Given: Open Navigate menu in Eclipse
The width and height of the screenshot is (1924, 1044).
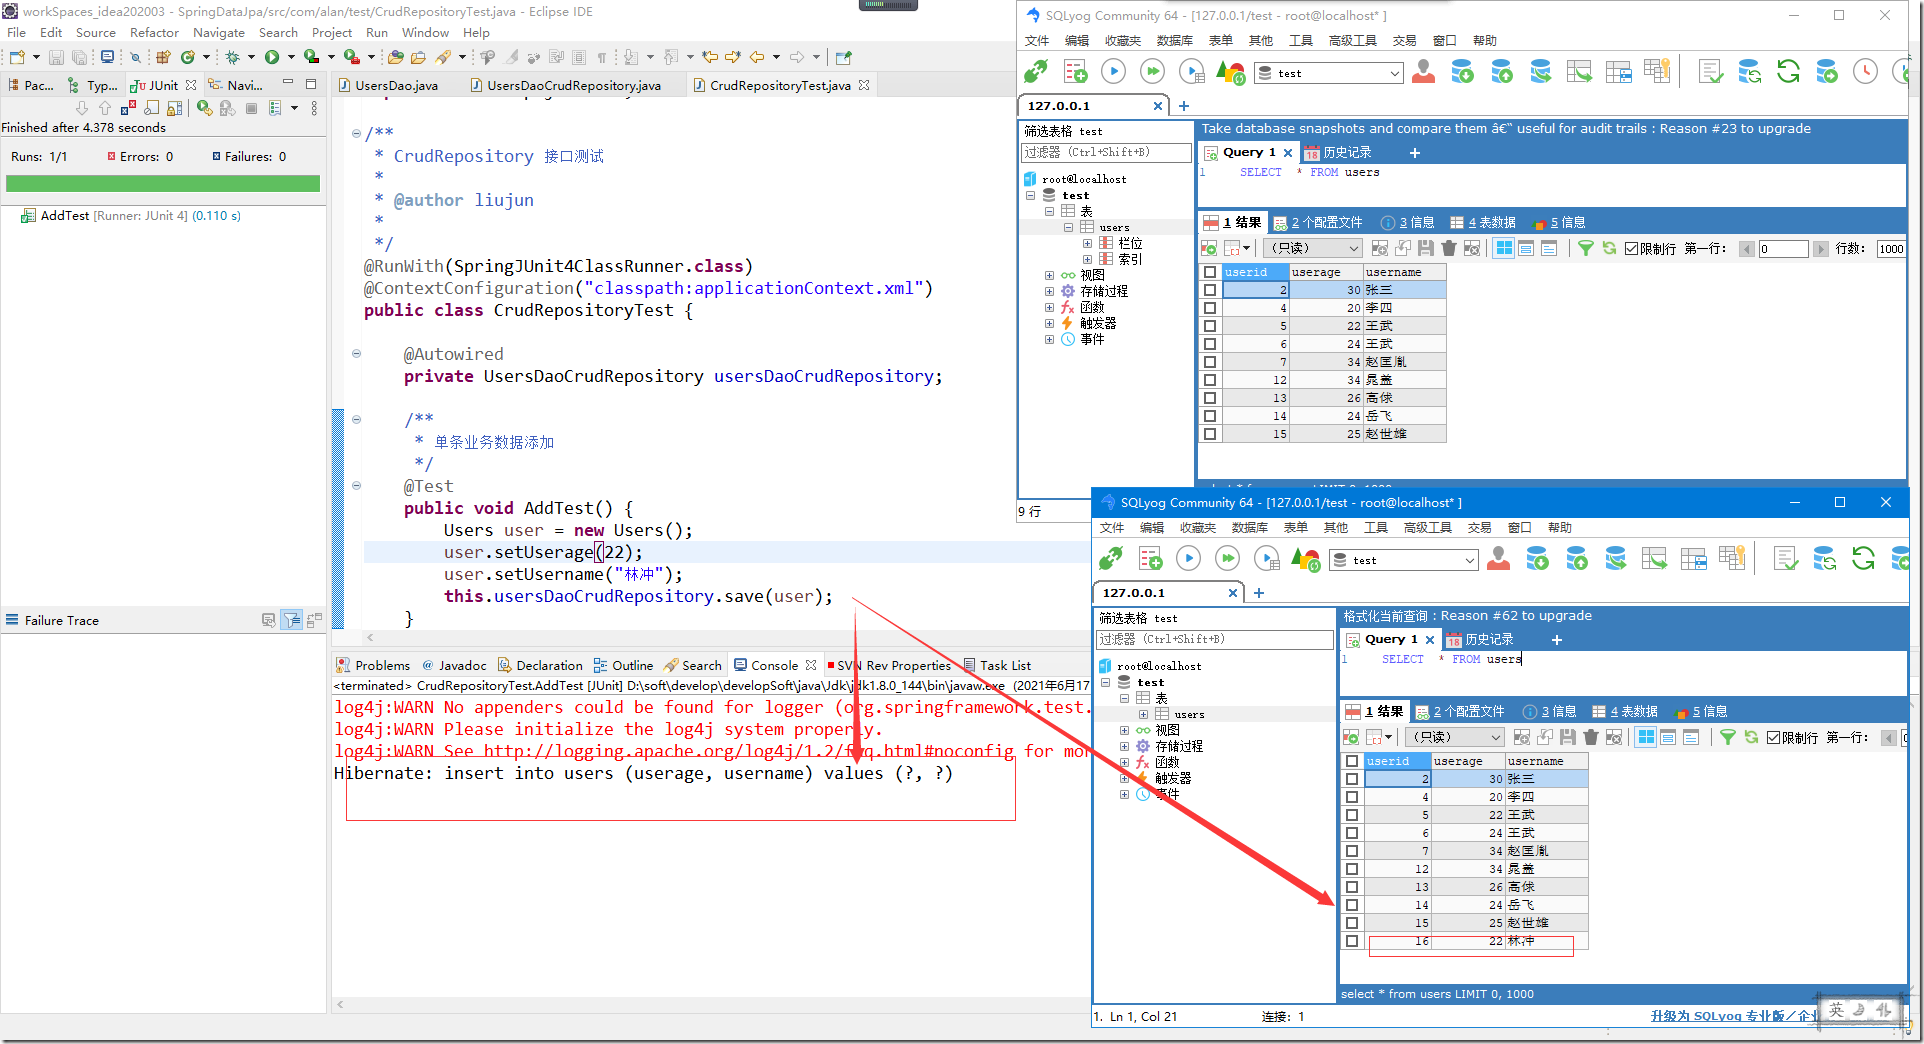Looking at the screenshot, I should pyautogui.click(x=218, y=32).
